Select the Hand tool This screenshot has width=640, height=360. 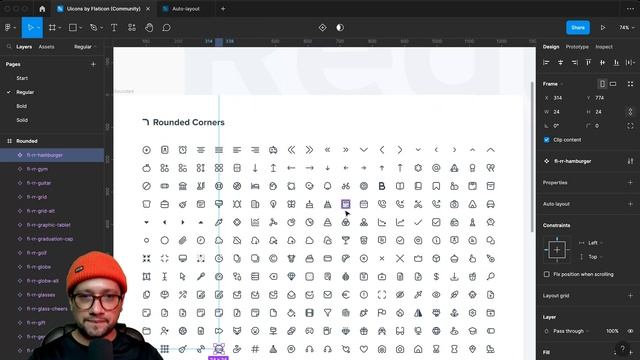149,28
